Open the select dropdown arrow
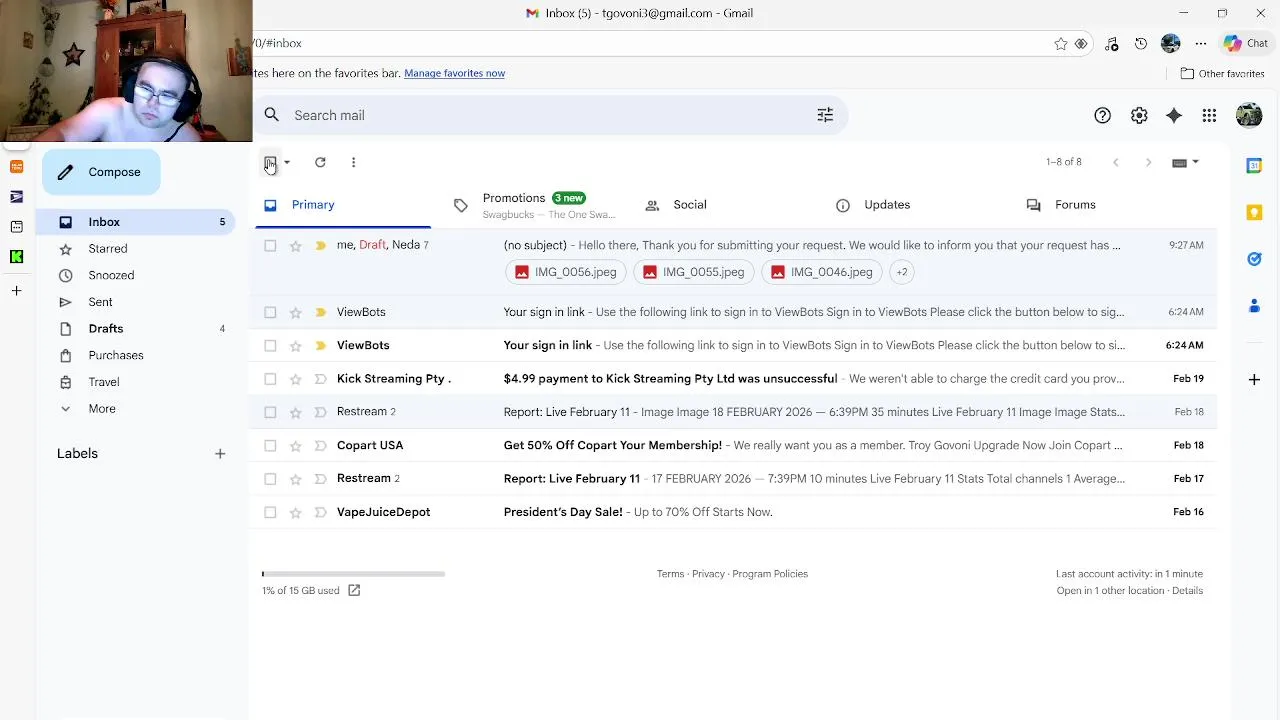This screenshot has width=1280, height=720. coord(287,162)
